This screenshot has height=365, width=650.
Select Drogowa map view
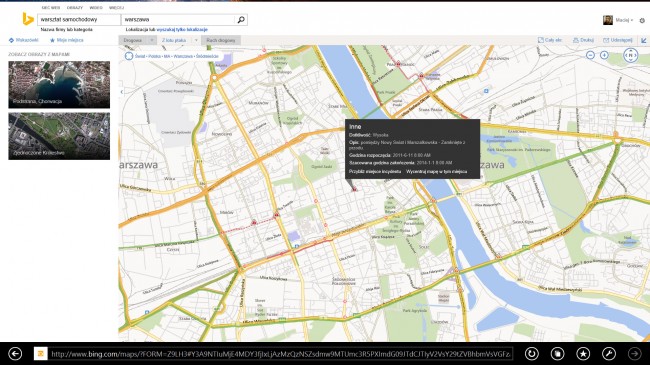[x=133, y=40]
